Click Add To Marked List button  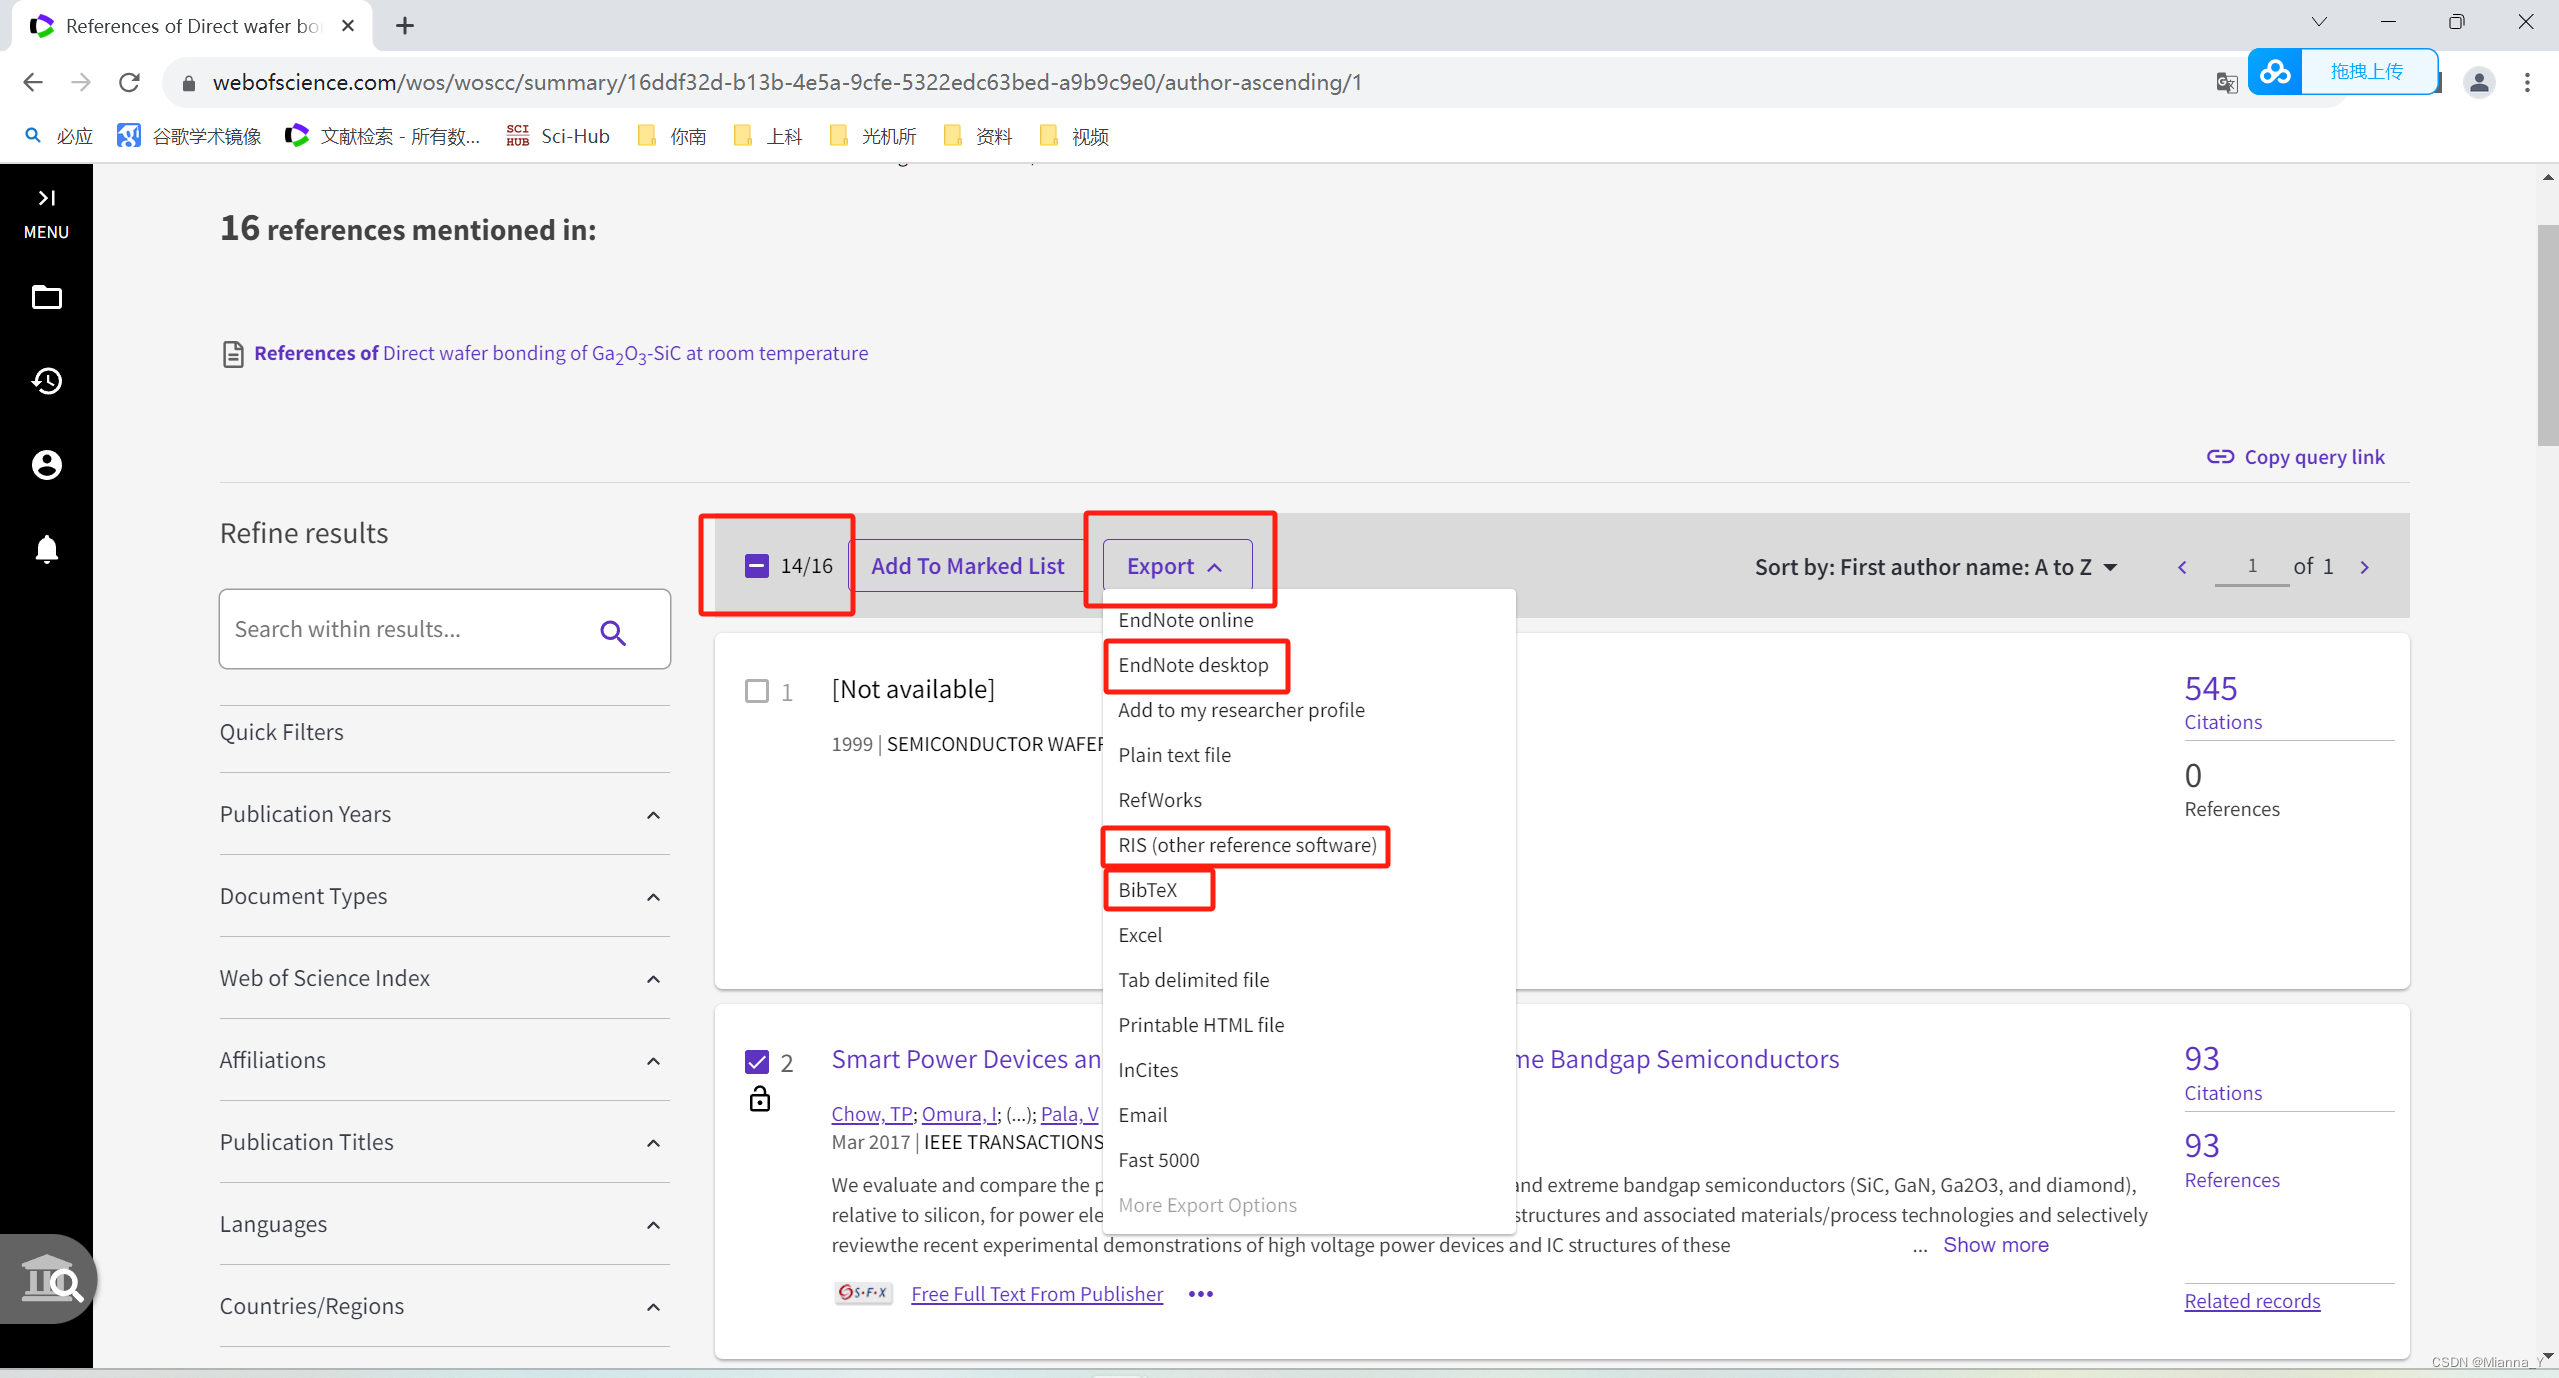click(967, 566)
